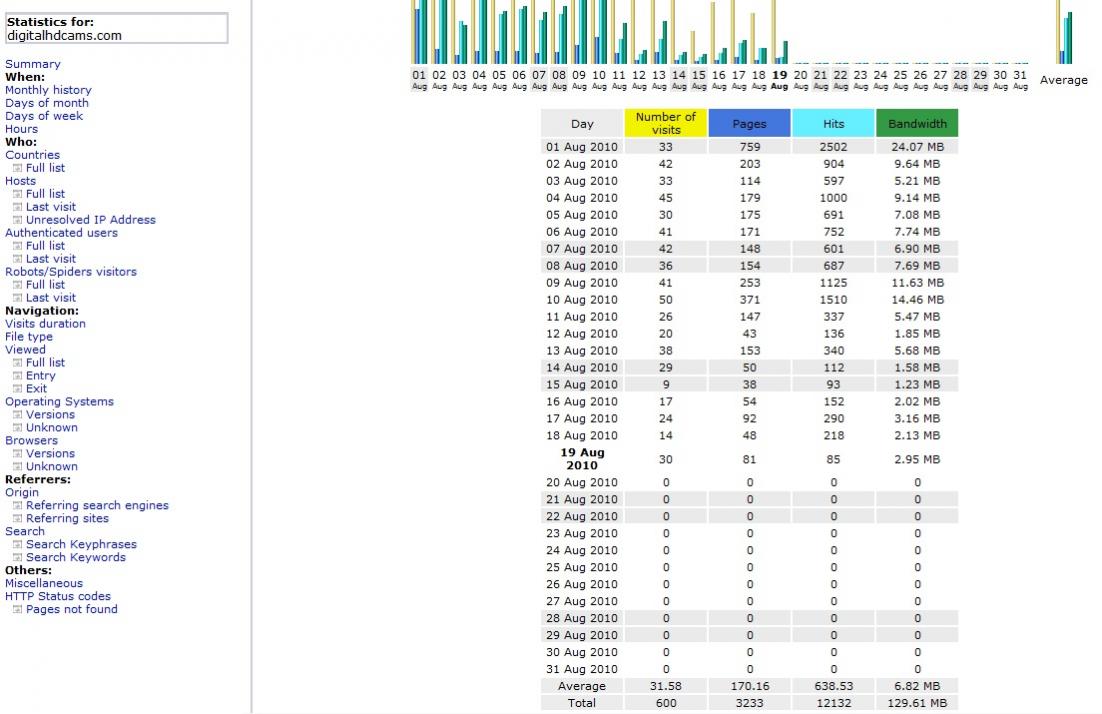Image resolution: width=1102 pixels, height=714 pixels.
Task: Click the icon beside Unresolved IP Address
Action: click(18, 220)
